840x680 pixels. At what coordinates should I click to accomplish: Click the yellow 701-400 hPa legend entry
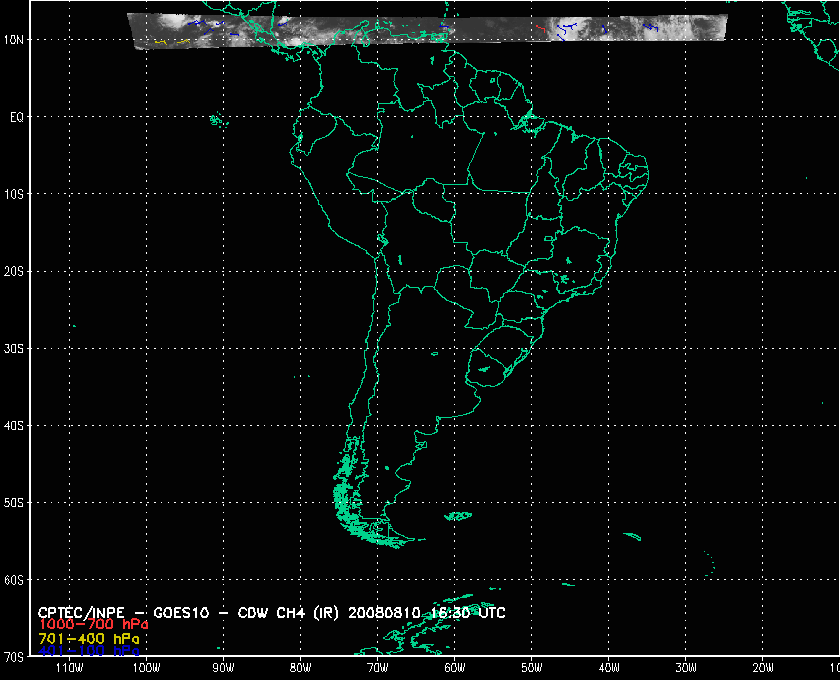point(88,638)
